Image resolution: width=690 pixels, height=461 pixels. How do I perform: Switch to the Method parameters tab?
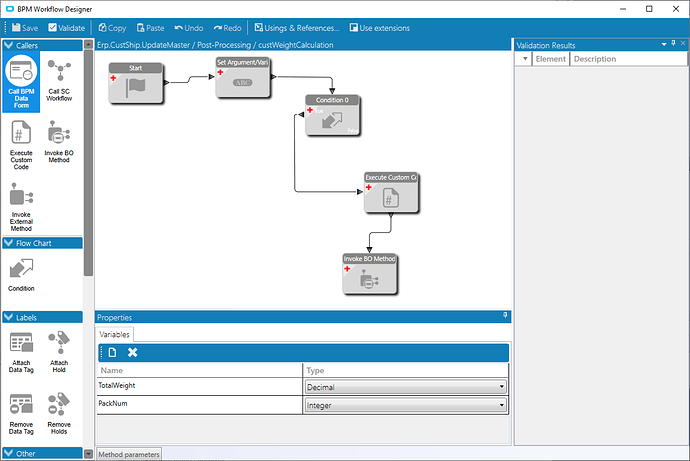click(x=128, y=455)
